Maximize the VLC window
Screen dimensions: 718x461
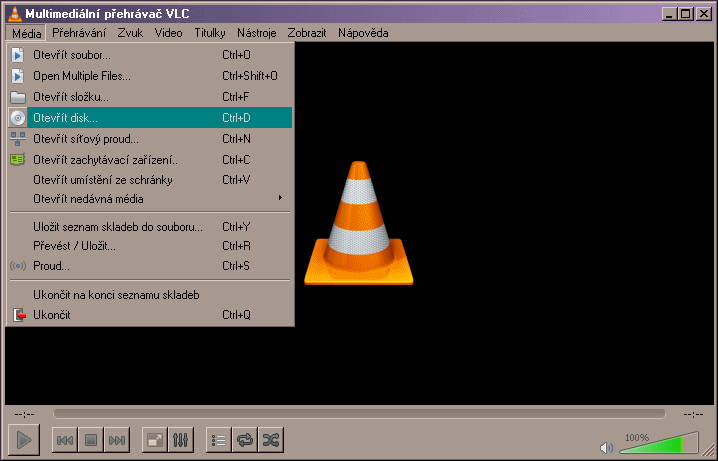tap(685, 14)
